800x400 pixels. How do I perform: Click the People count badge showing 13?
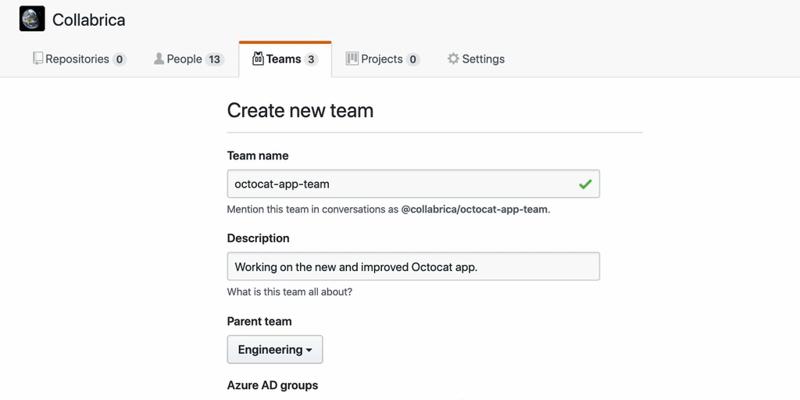tap(214, 60)
